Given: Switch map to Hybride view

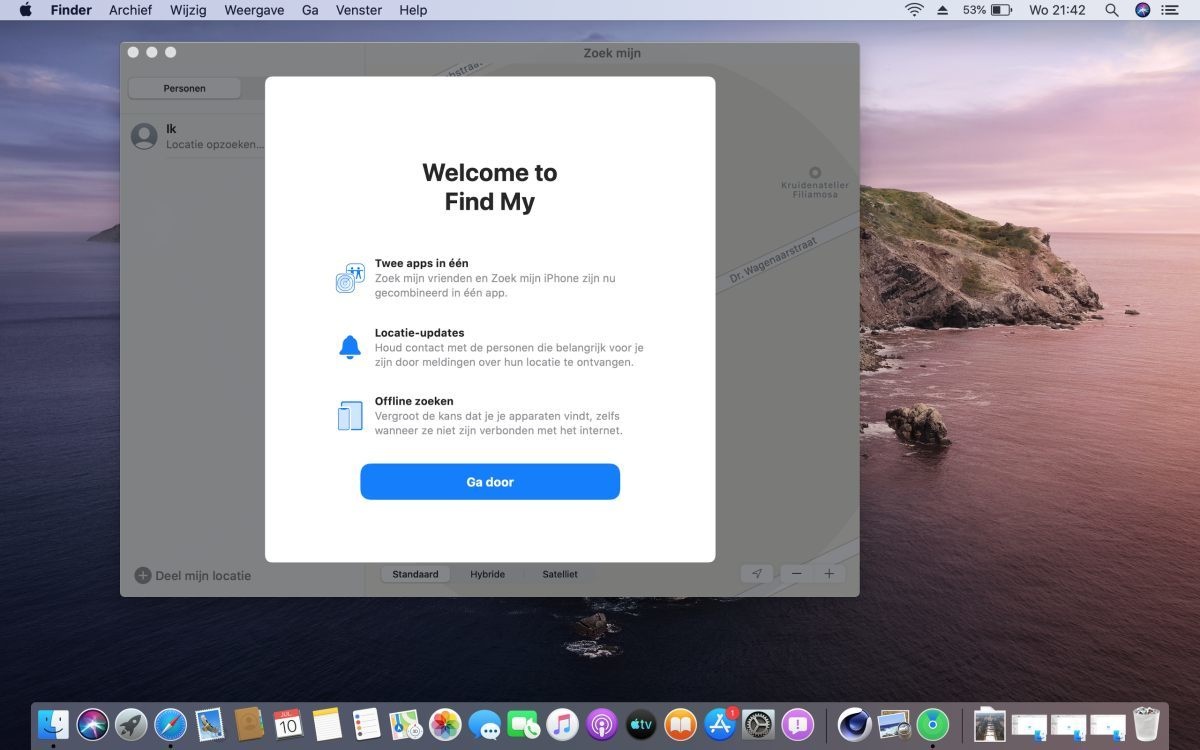Looking at the screenshot, I should pos(487,574).
